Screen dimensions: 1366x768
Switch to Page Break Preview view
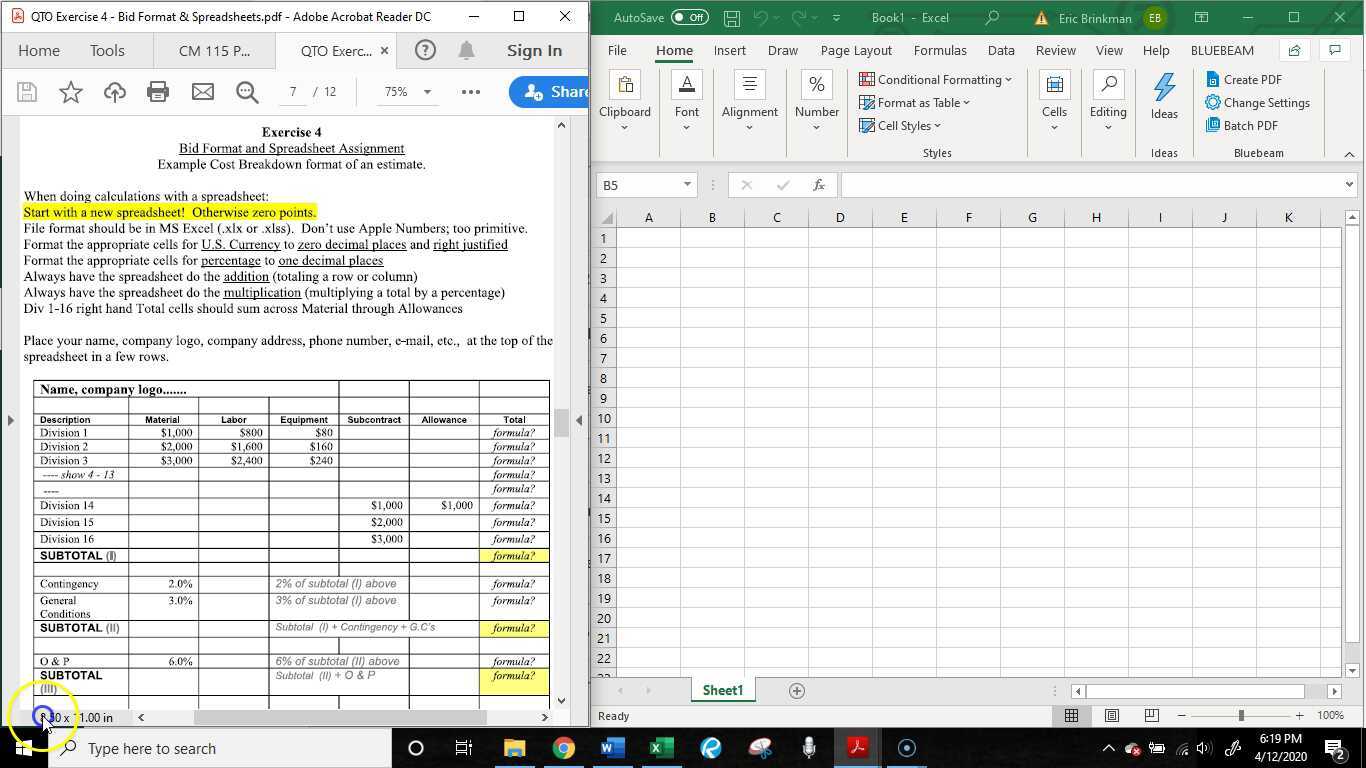click(x=1151, y=716)
